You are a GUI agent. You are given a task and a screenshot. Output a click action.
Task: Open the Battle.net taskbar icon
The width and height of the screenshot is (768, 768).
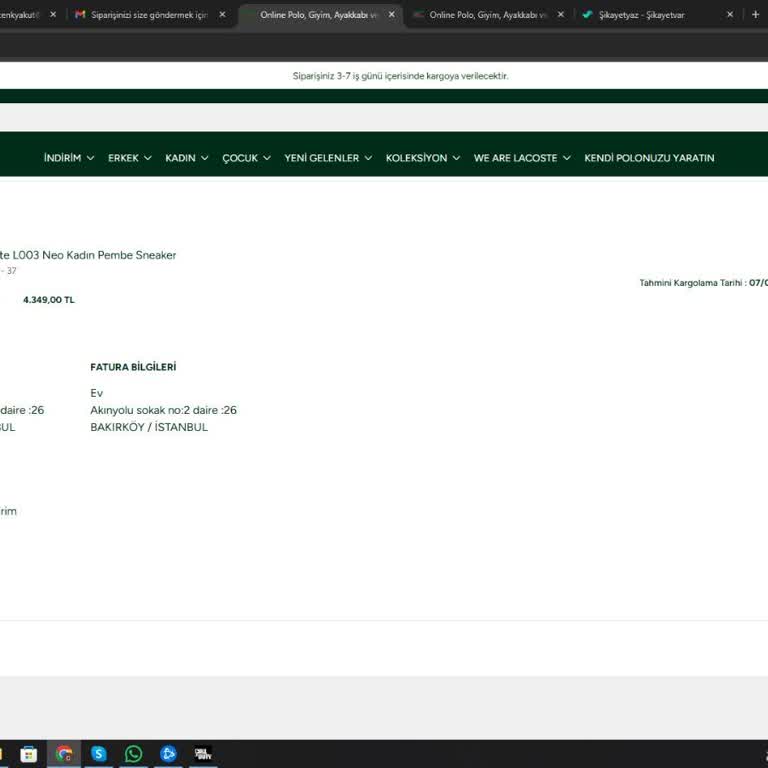[168, 754]
